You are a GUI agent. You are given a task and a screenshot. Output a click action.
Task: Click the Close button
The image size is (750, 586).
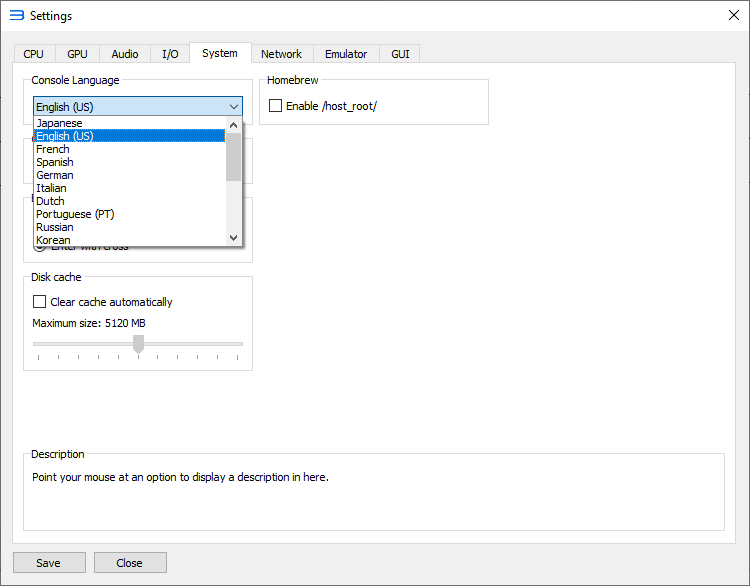pyautogui.click(x=130, y=563)
